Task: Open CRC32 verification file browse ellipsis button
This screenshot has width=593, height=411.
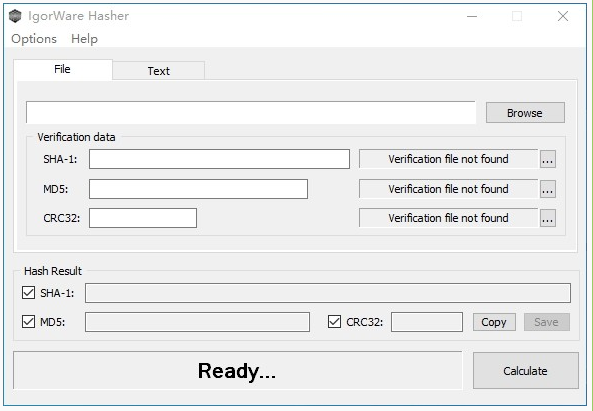Action: point(548,218)
